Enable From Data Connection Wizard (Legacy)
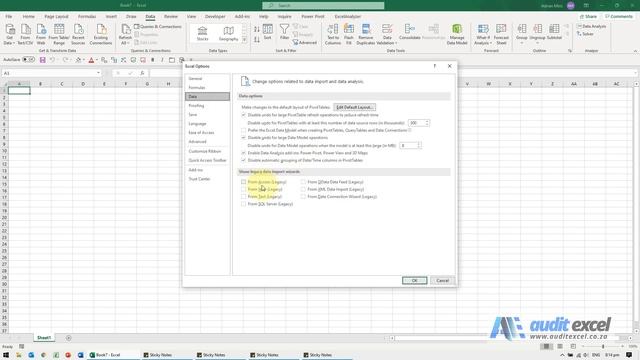Screen dimensions: 640x360 (303, 196)
